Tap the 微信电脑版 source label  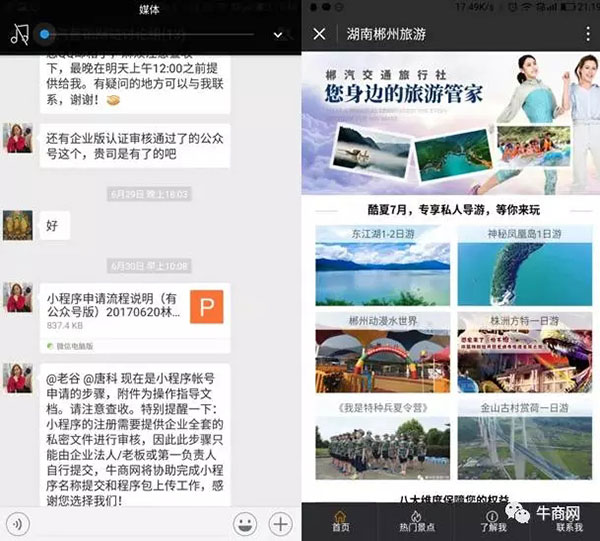click(x=75, y=346)
